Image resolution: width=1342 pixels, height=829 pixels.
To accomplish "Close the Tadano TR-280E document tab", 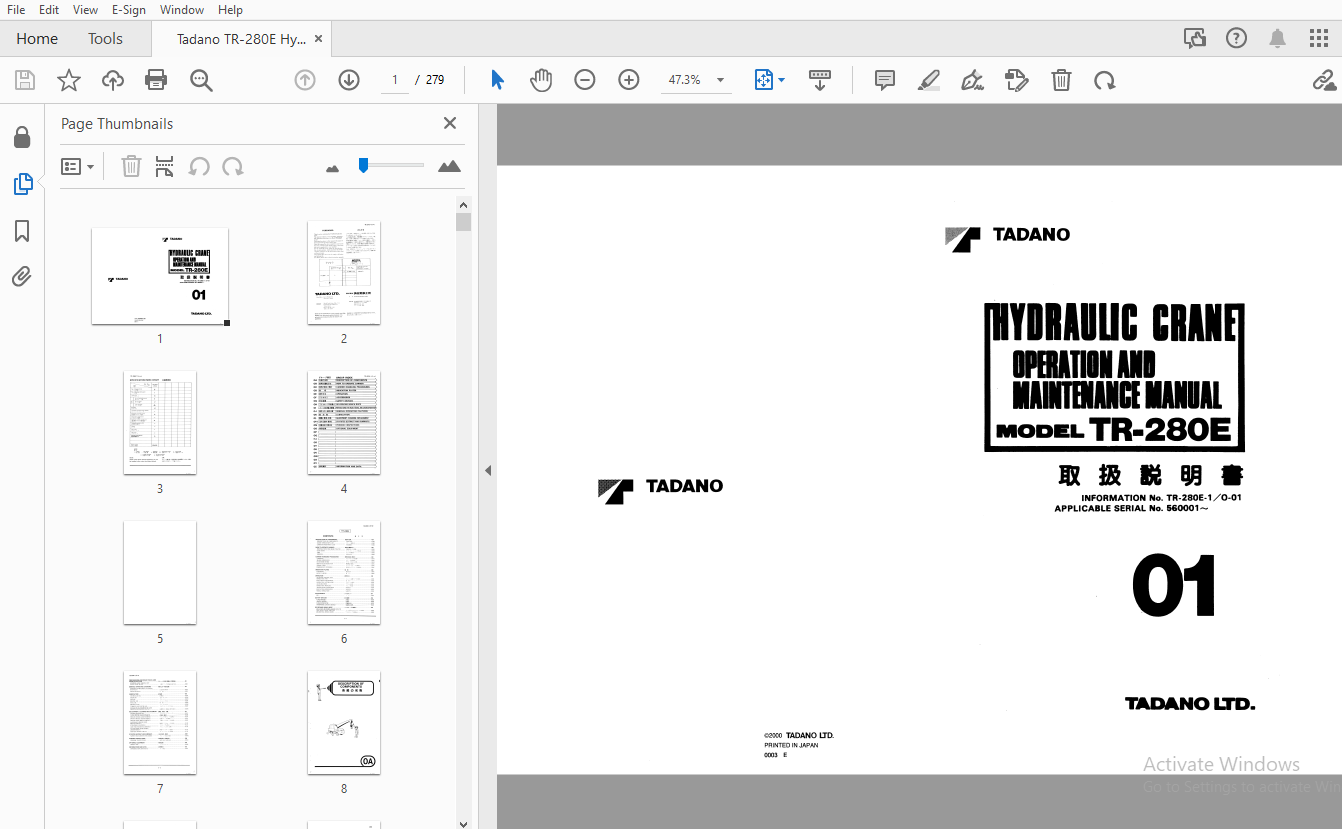I will [x=319, y=39].
